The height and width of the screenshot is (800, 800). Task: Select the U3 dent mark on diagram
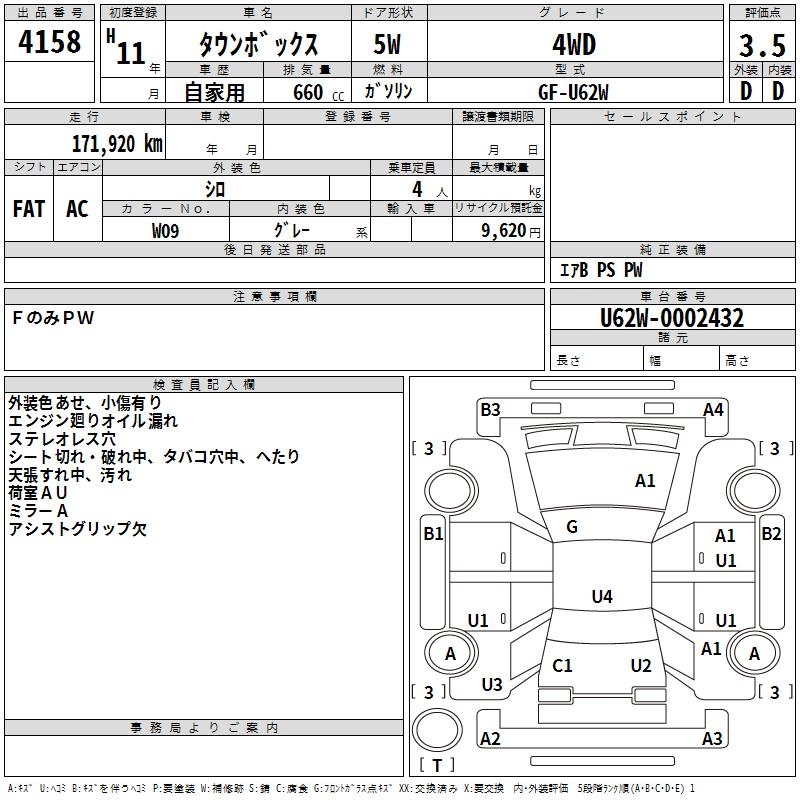(492, 685)
